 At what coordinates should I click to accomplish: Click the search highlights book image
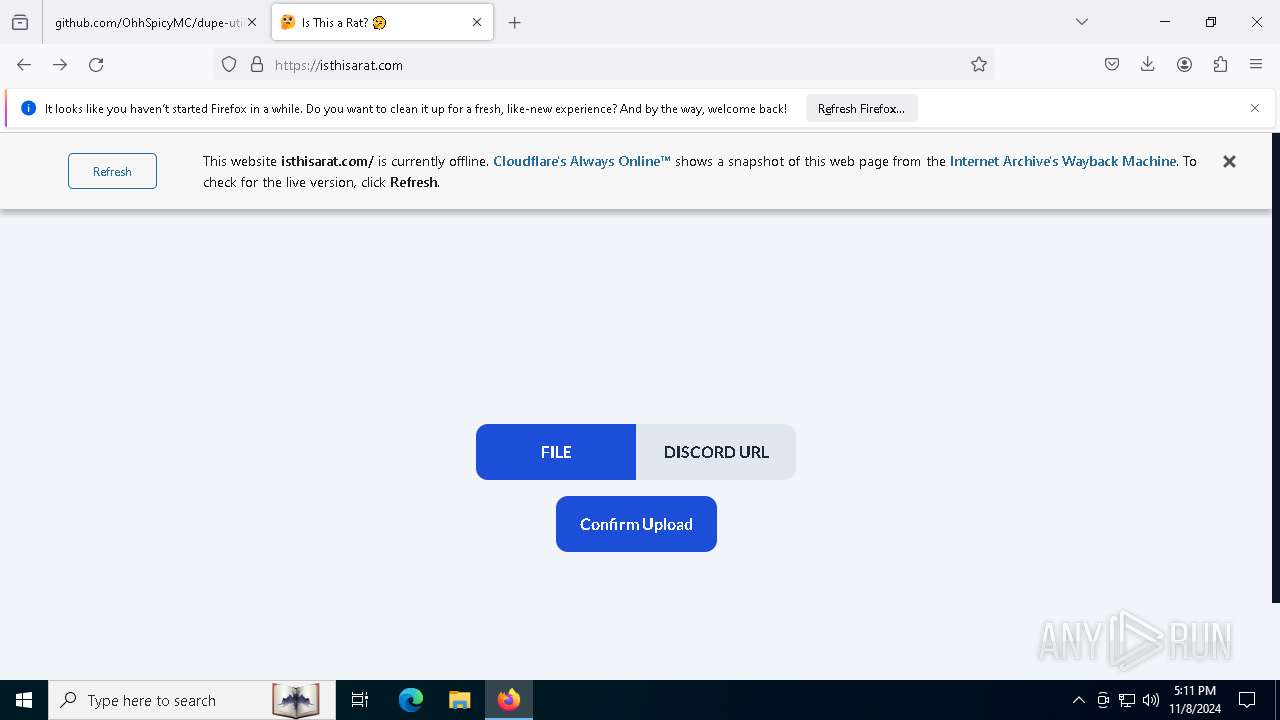coord(296,700)
